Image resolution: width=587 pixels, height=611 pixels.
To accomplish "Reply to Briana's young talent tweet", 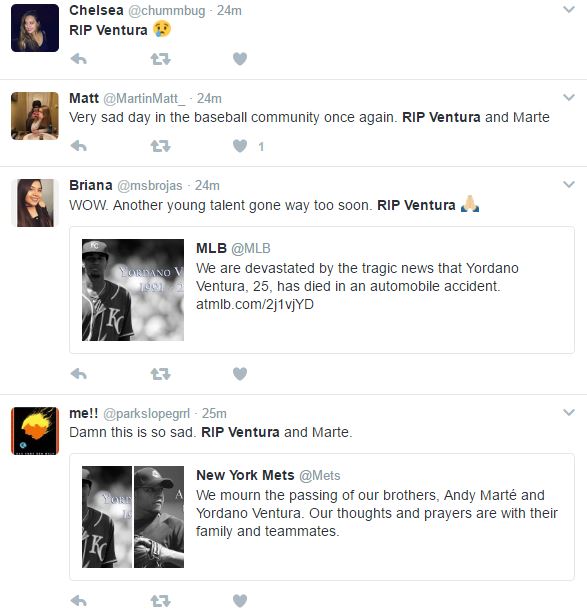I will point(79,374).
